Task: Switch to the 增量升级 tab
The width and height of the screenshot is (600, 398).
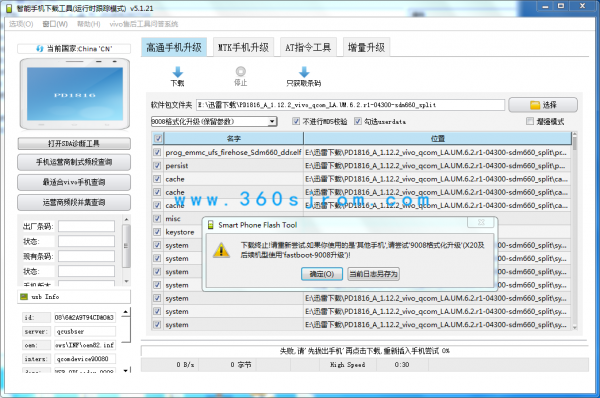Action: [x=366, y=47]
